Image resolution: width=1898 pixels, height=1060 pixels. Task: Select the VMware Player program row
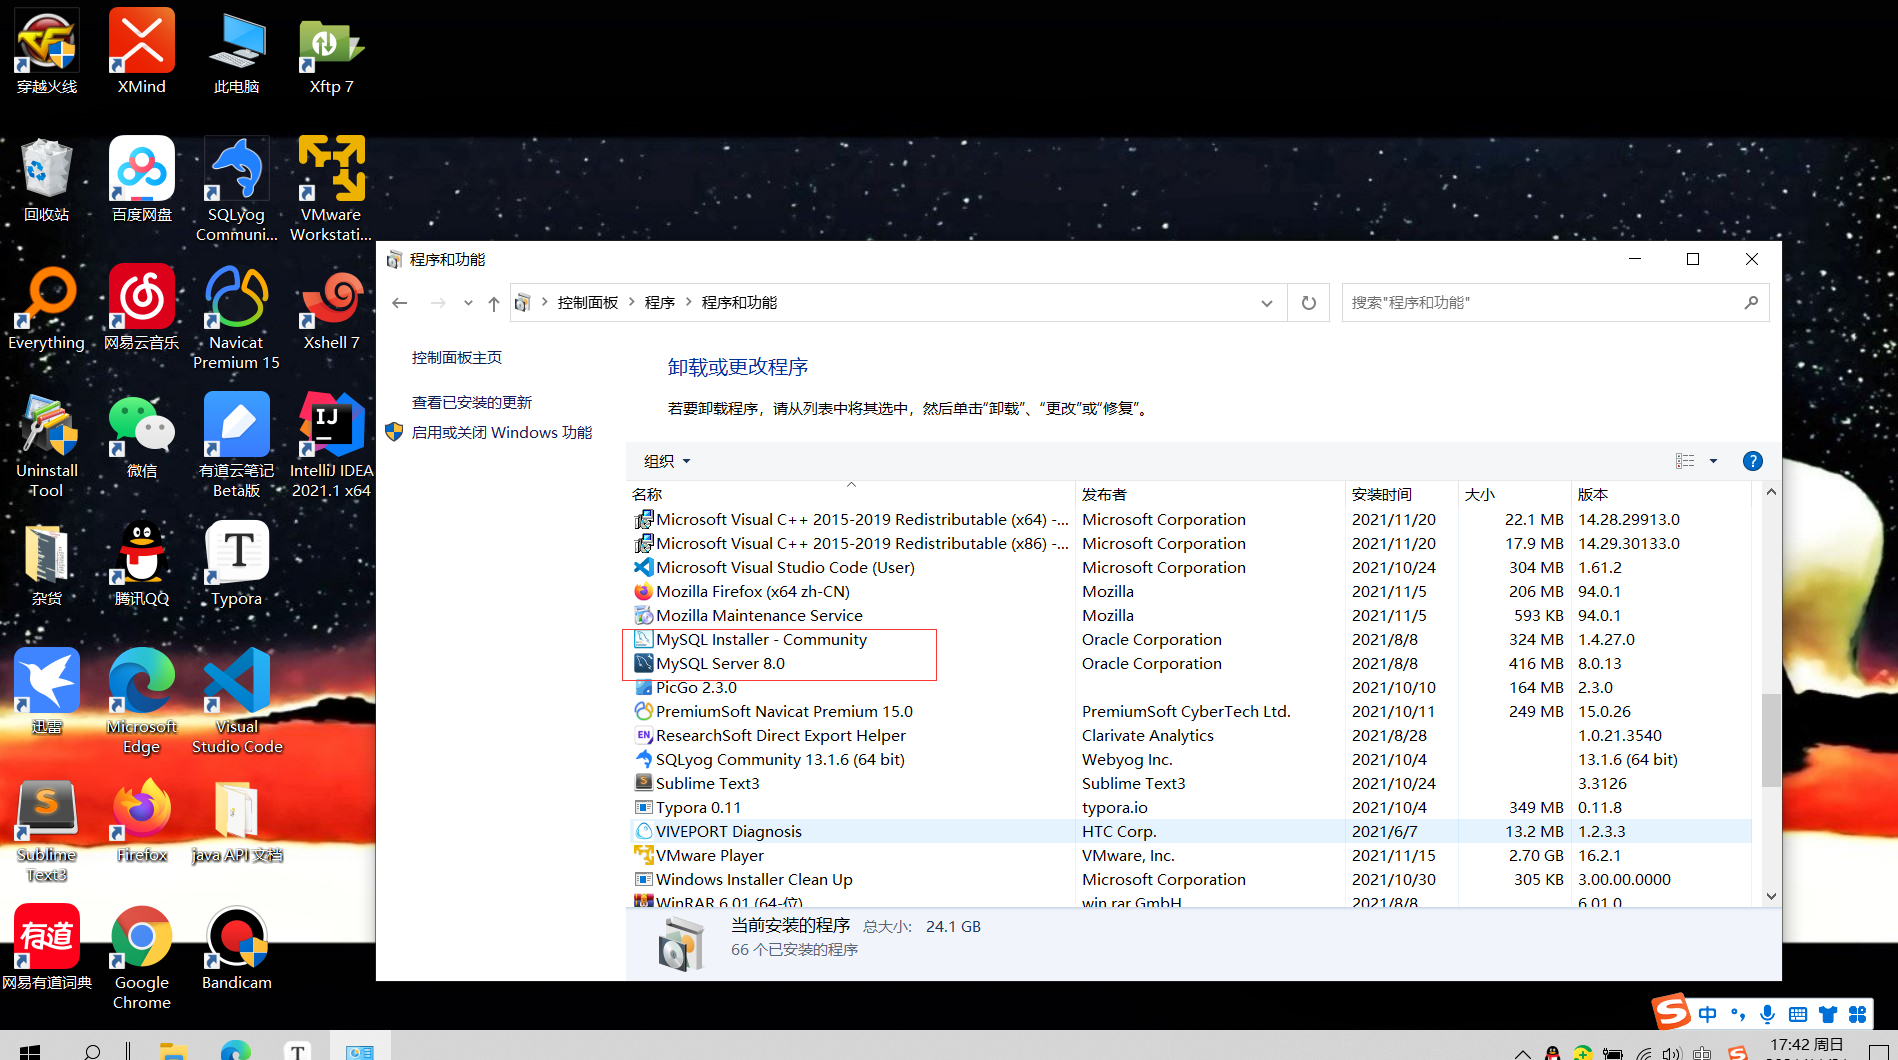tap(1190, 856)
